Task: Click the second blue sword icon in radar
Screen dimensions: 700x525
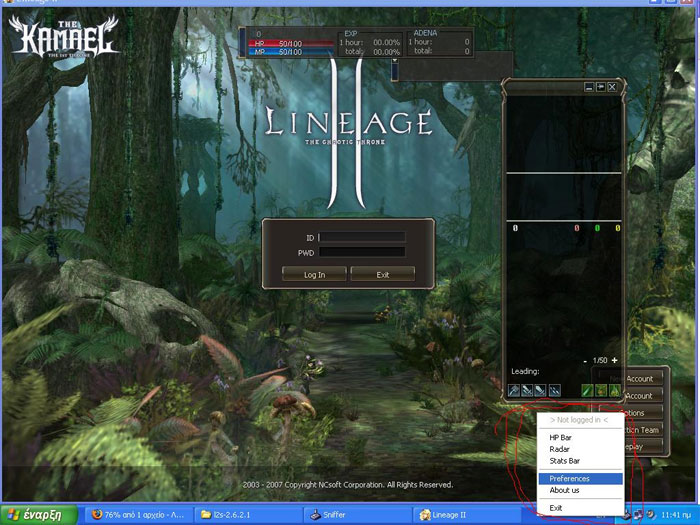Action: click(x=527, y=391)
